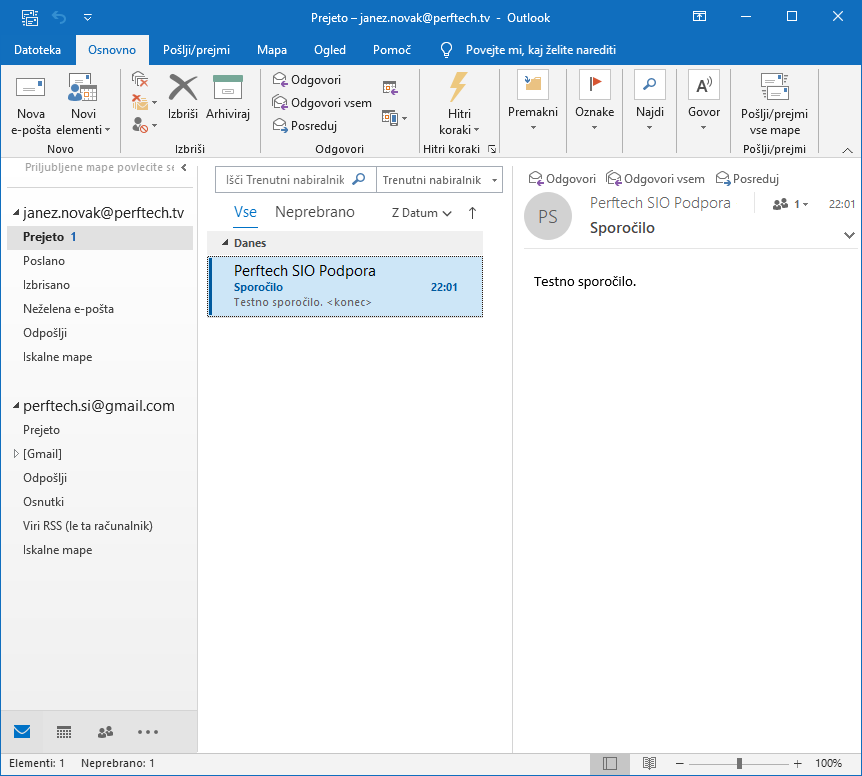Open the junk mail block icon menu
This screenshot has height=776, width=862.
coord(144,125)
